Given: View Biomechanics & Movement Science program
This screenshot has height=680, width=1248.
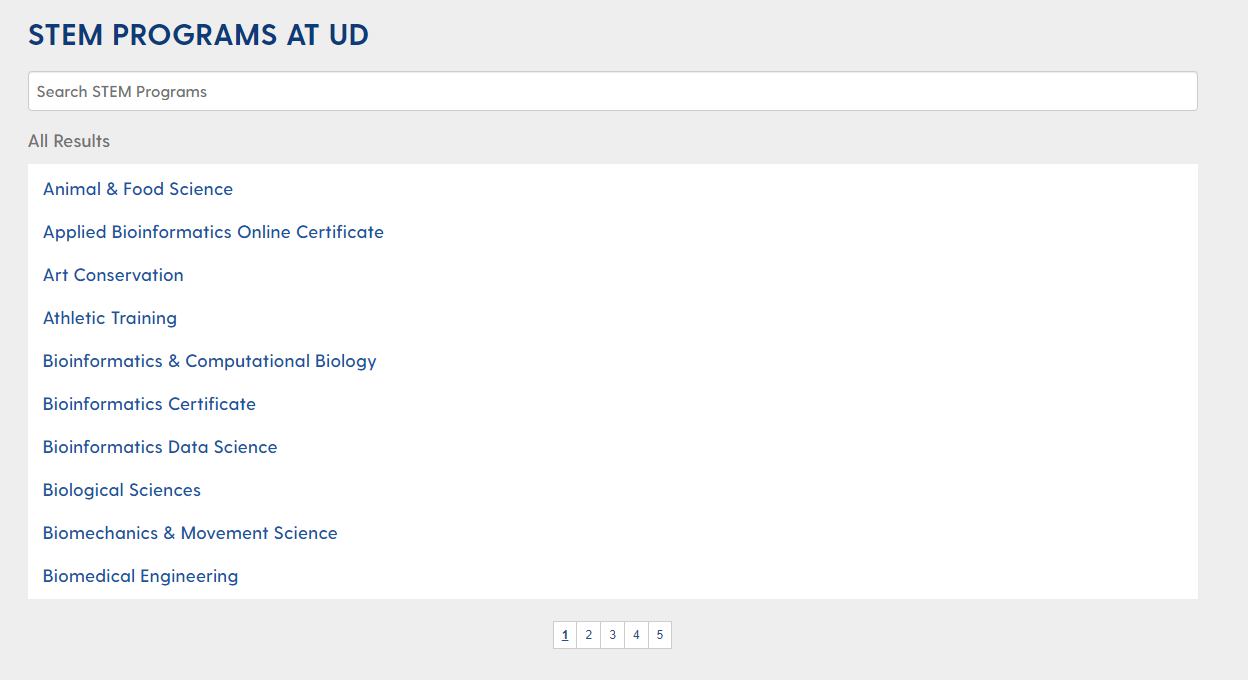Looking at the screenshot, I should click(190, 533).
